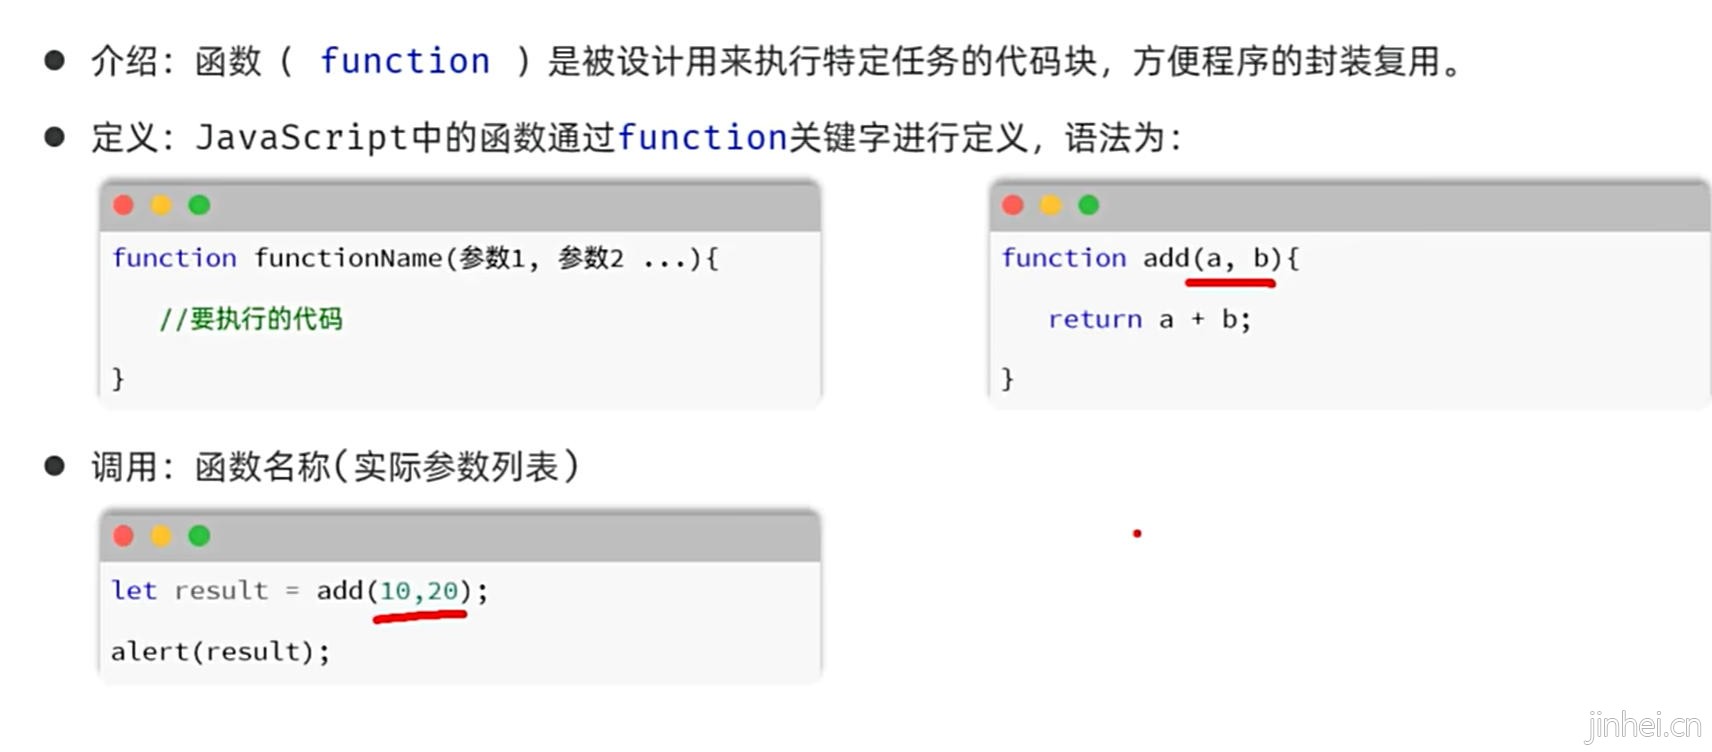Click the small red laser pointer dot
The width and height of the screenshot is (1712, 752).
[1137, 533]
